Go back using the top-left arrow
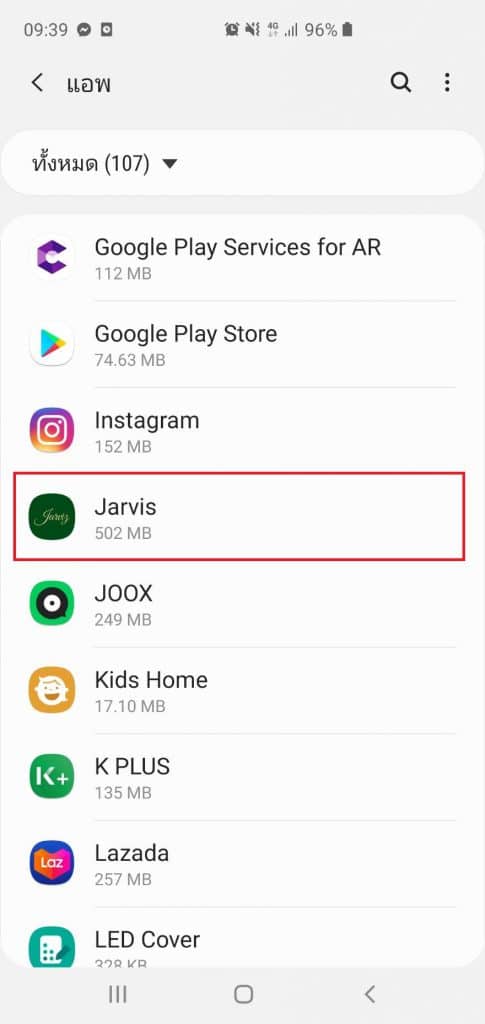Viewport: 485px width, 1024px height. click(38, 83)
